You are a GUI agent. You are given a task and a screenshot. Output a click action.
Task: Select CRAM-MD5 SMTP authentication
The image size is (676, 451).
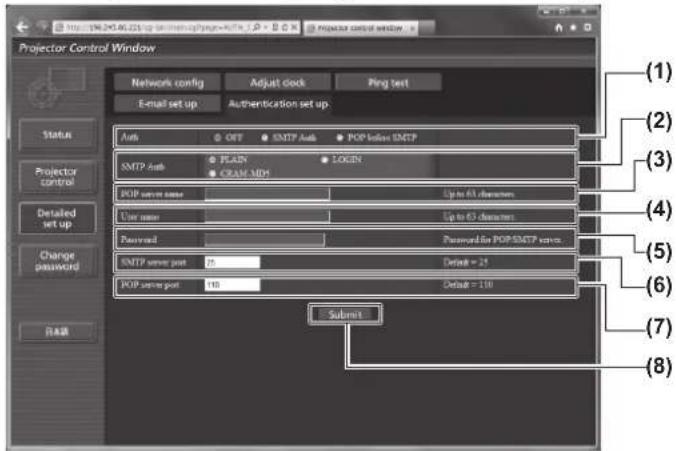click(212, 173)
